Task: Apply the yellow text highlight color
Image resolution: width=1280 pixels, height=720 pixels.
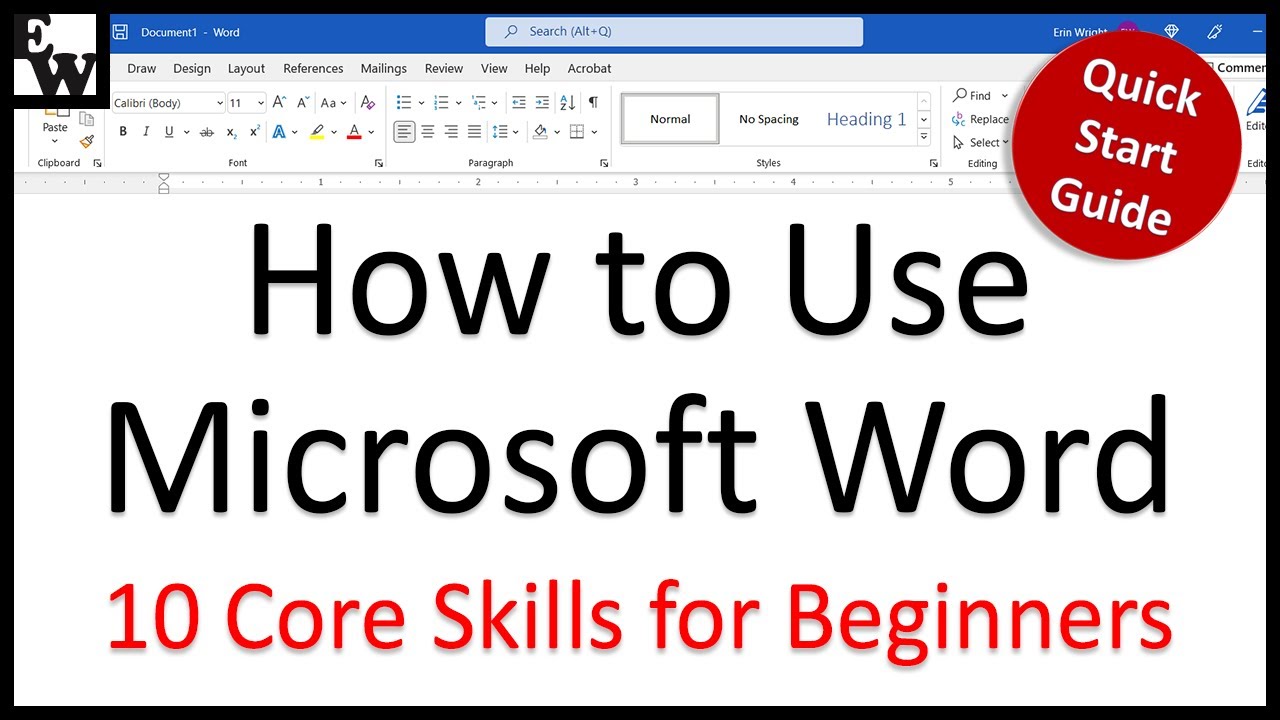Action: click(317, 132)
